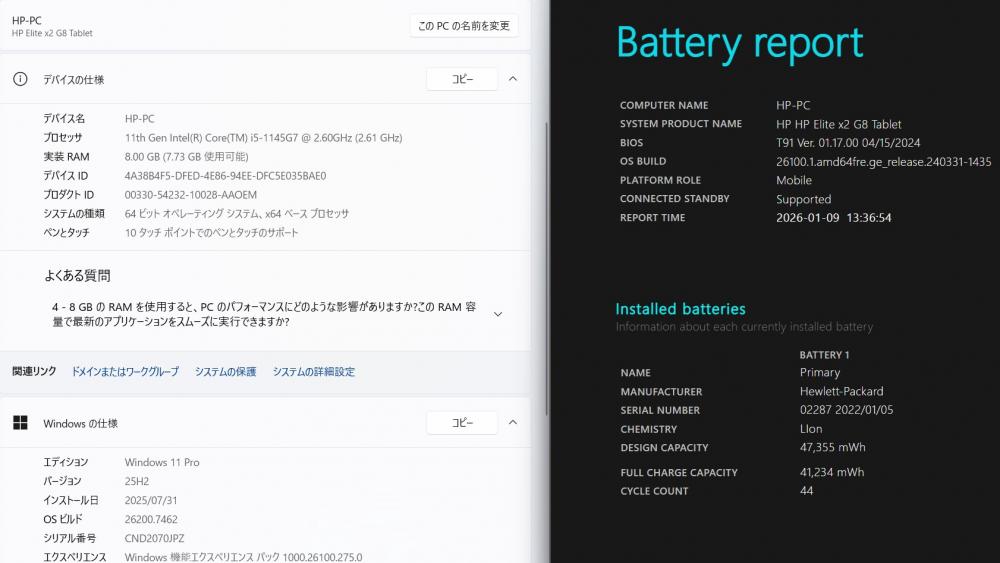Select experience pack 1000.26100.275.0 text
This screenshot has height=563, width=1000.
click(x=243, y=557)
